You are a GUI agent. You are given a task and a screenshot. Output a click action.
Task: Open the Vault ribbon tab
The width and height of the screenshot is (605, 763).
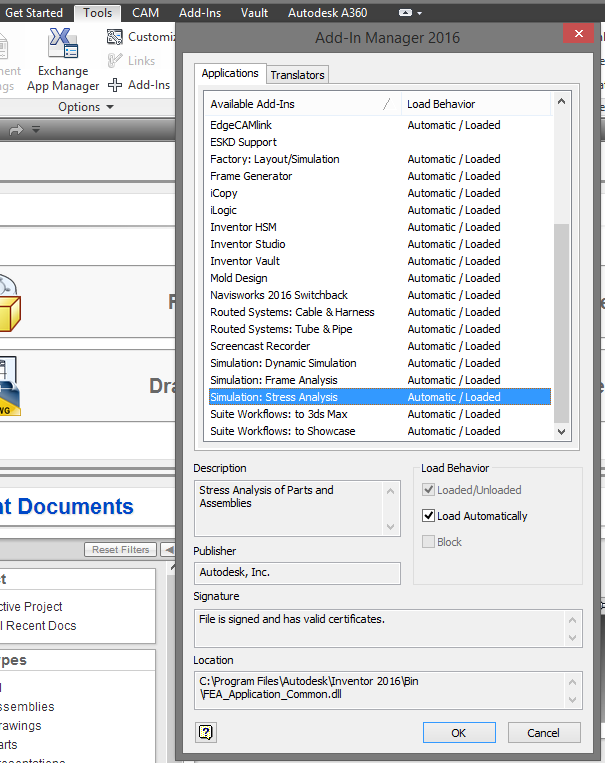(x=254, y=13)
